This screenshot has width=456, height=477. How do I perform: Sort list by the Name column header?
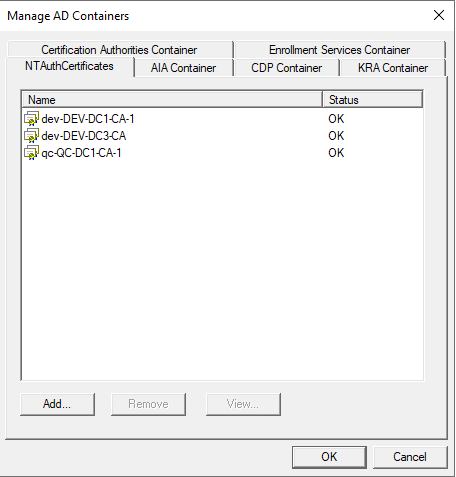coord(172,100)
